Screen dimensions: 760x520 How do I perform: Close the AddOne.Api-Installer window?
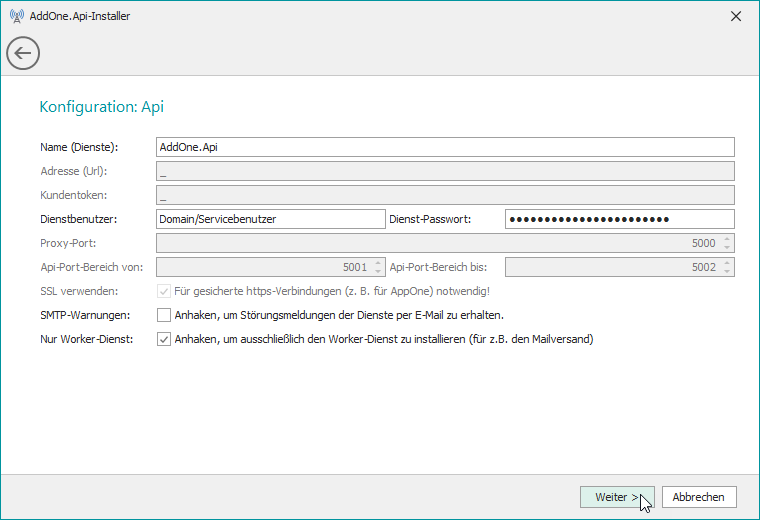[736, 16]
